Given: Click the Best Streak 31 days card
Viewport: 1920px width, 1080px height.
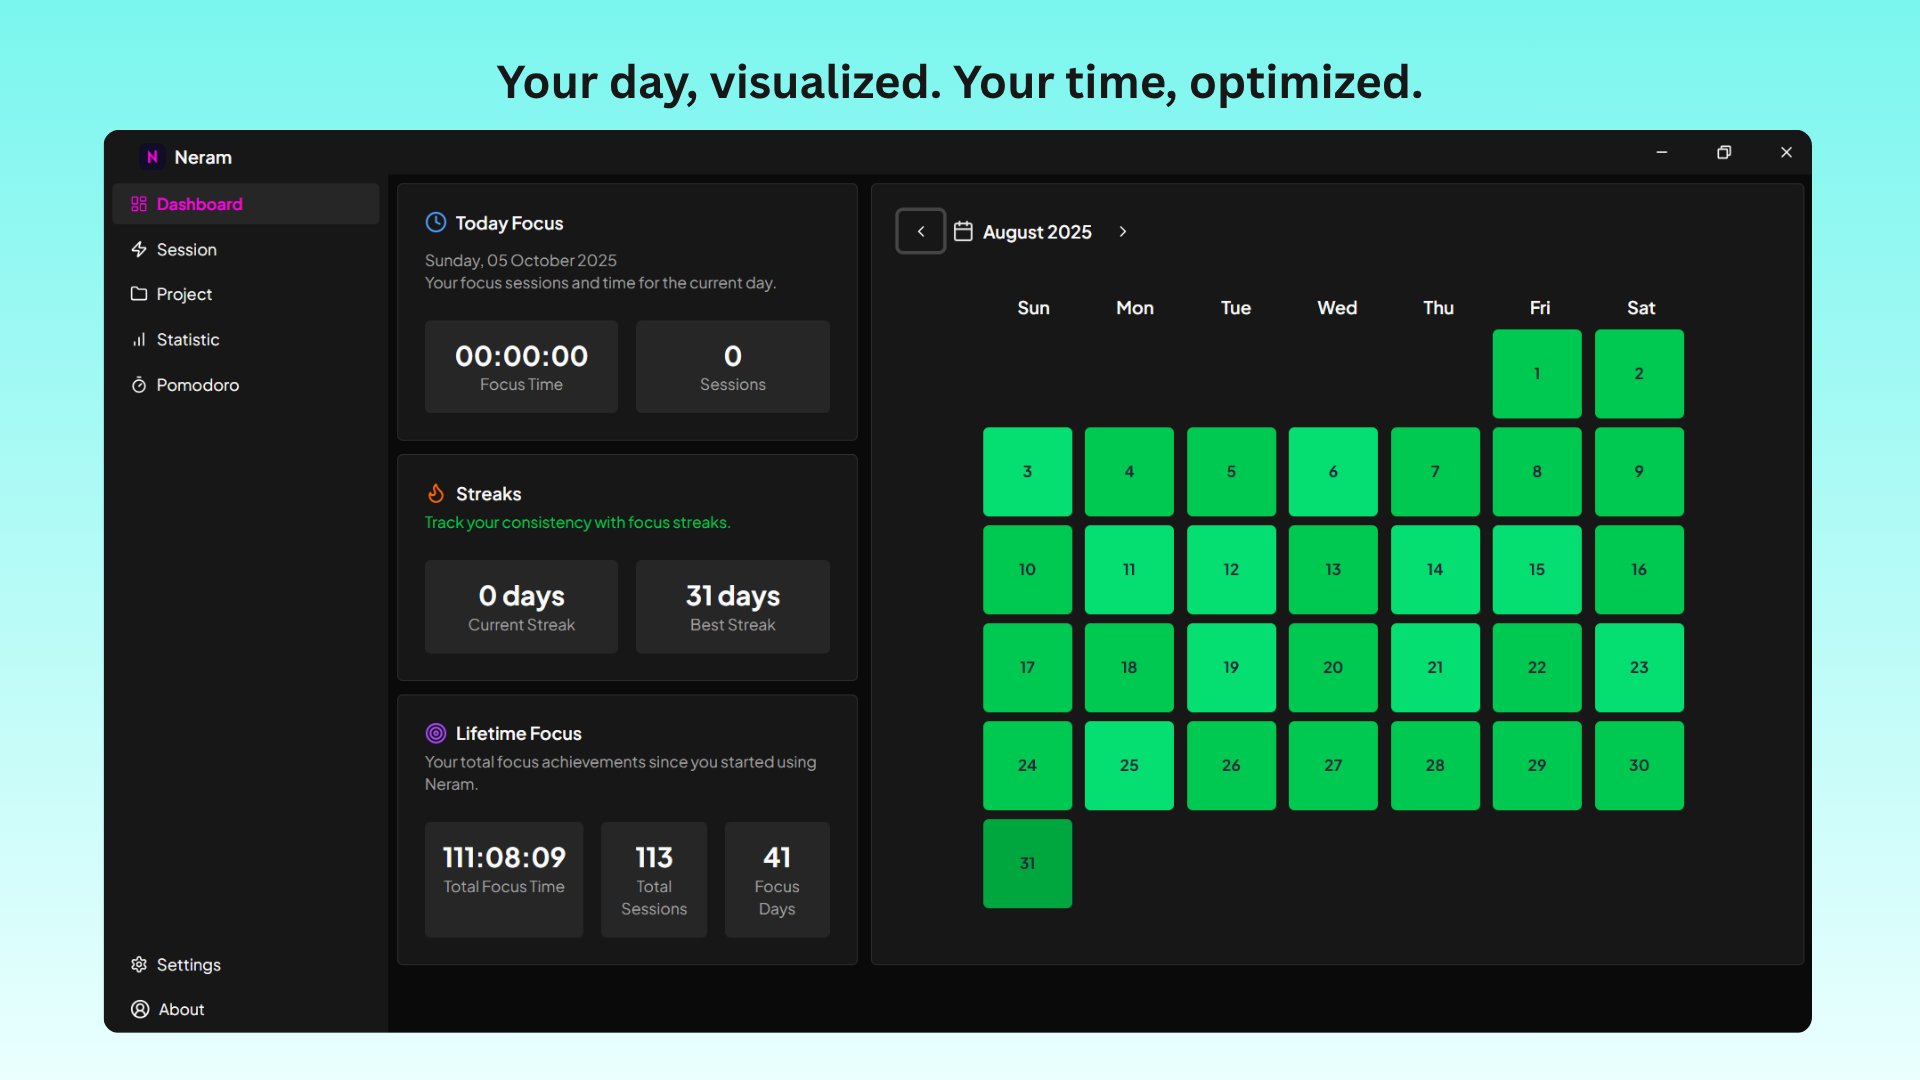Looking at the screenshot, I should pyautogui.click(x=732, y=606).
